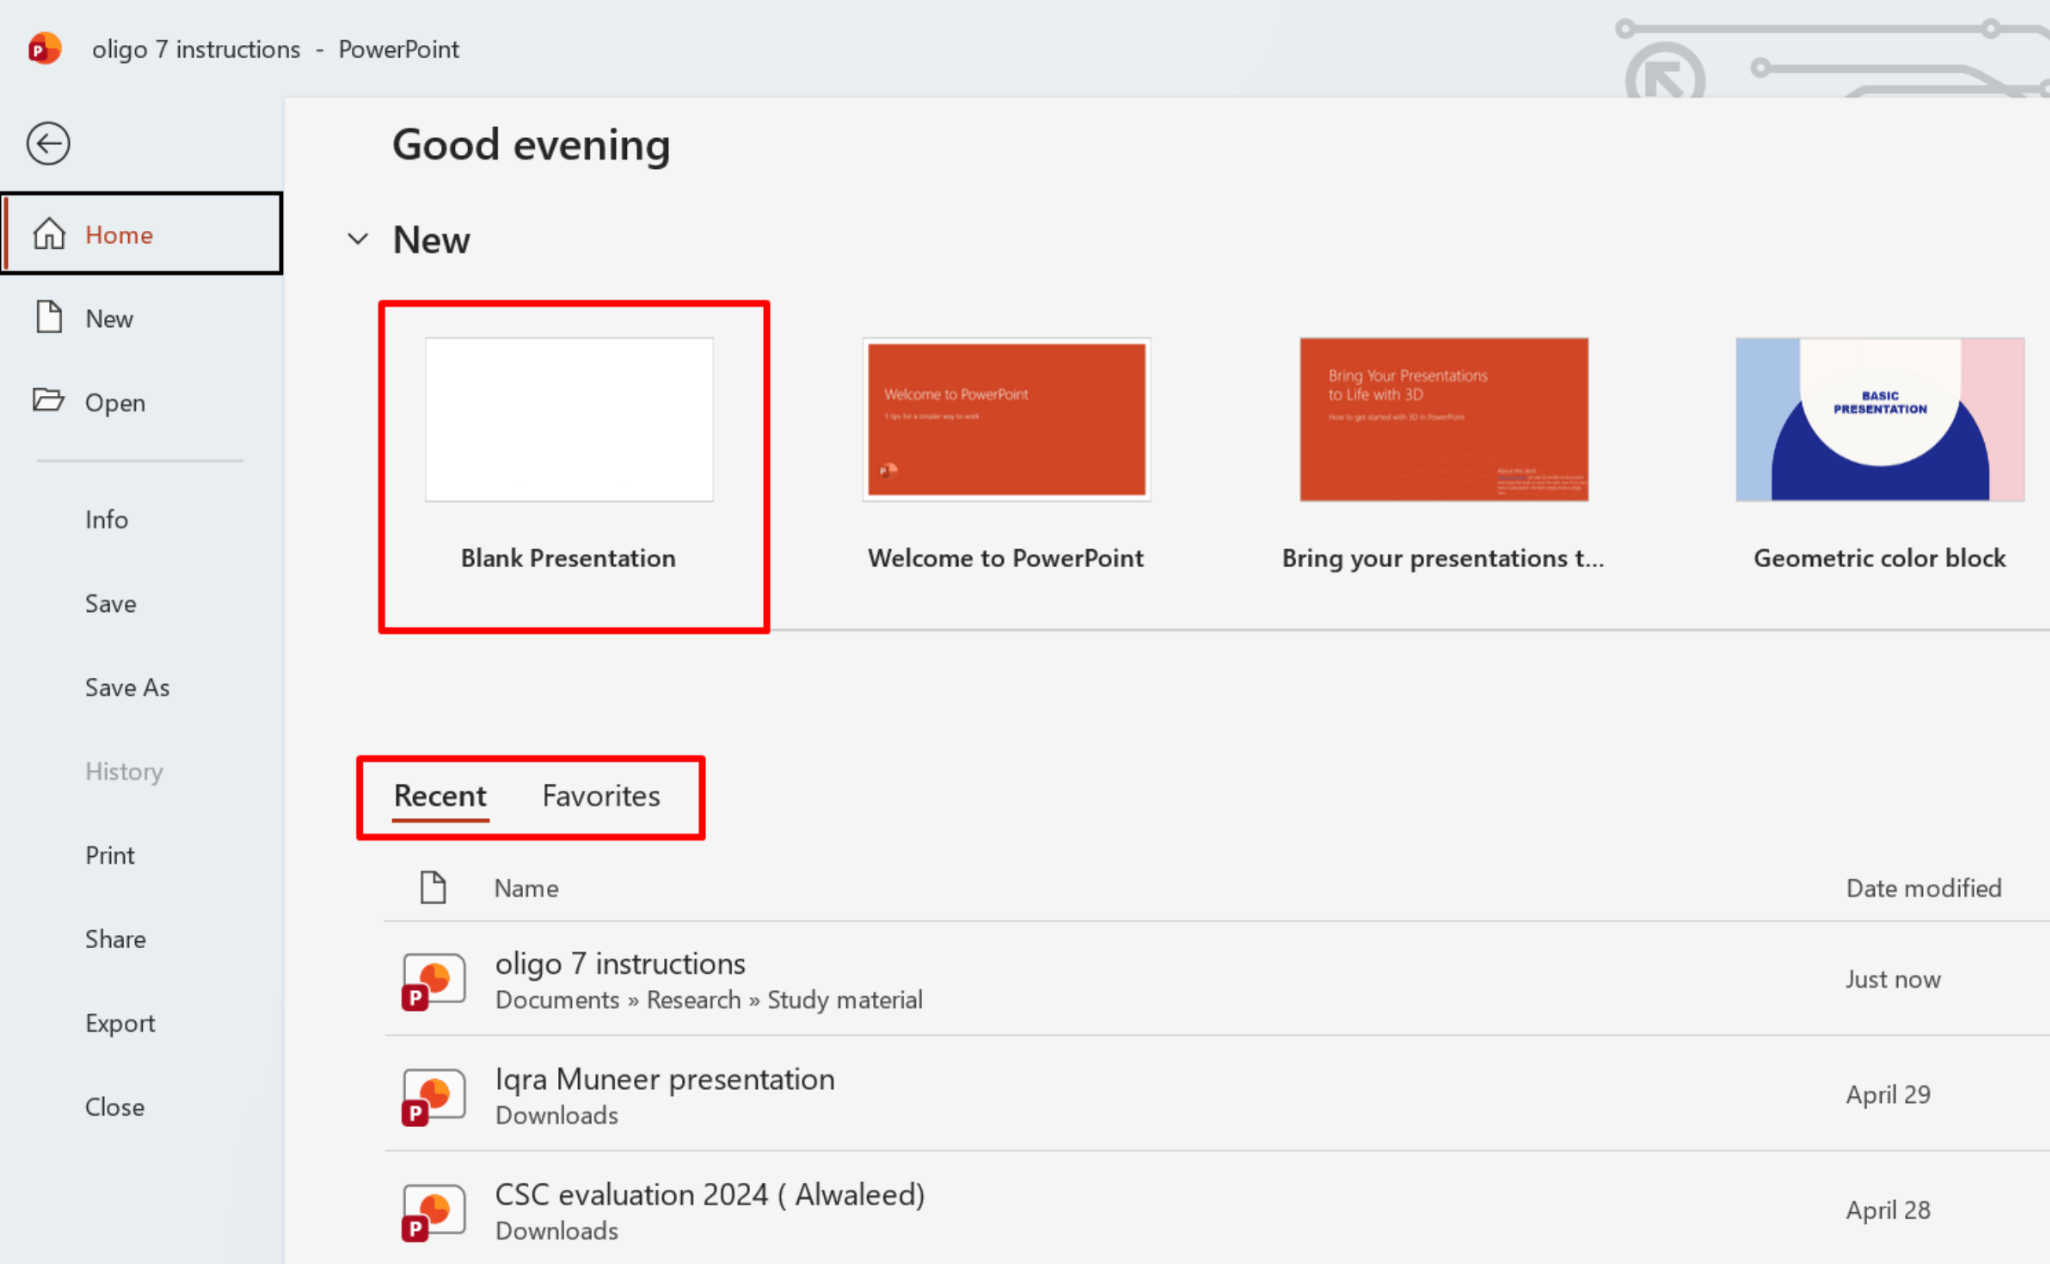Click the PowerPoint file icon for oligo 7 instructions
Viewport: 2050px width, 1264px height.
click(x=433, y=980)
